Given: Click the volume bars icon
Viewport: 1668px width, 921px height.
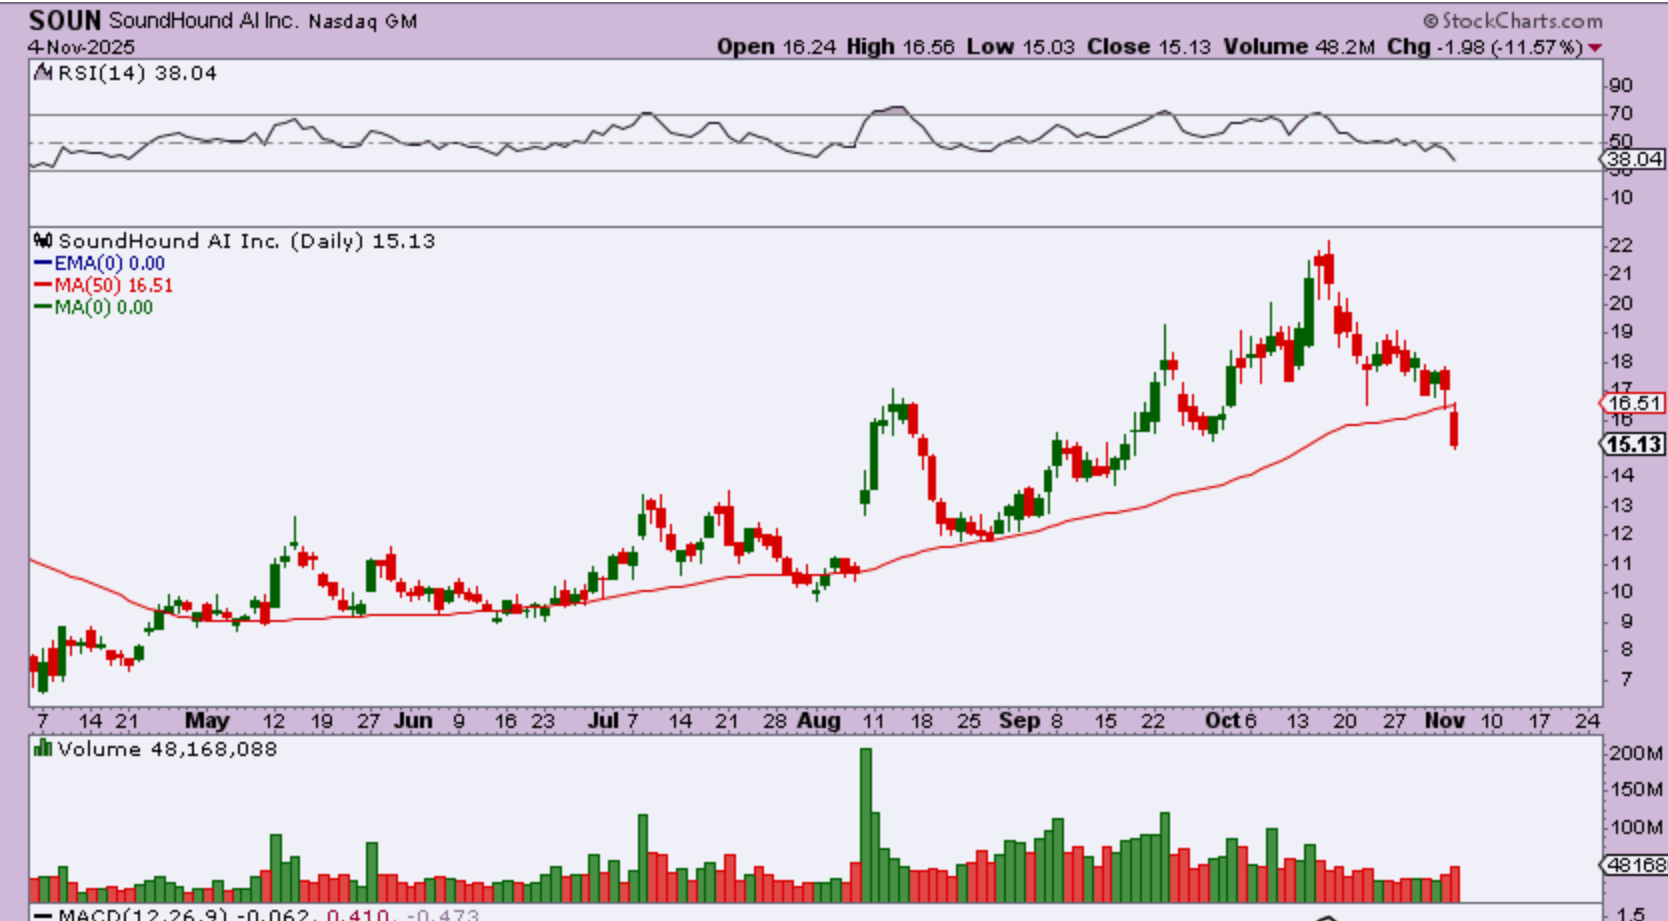Looking at the screenshot, I should click(43, 748).
